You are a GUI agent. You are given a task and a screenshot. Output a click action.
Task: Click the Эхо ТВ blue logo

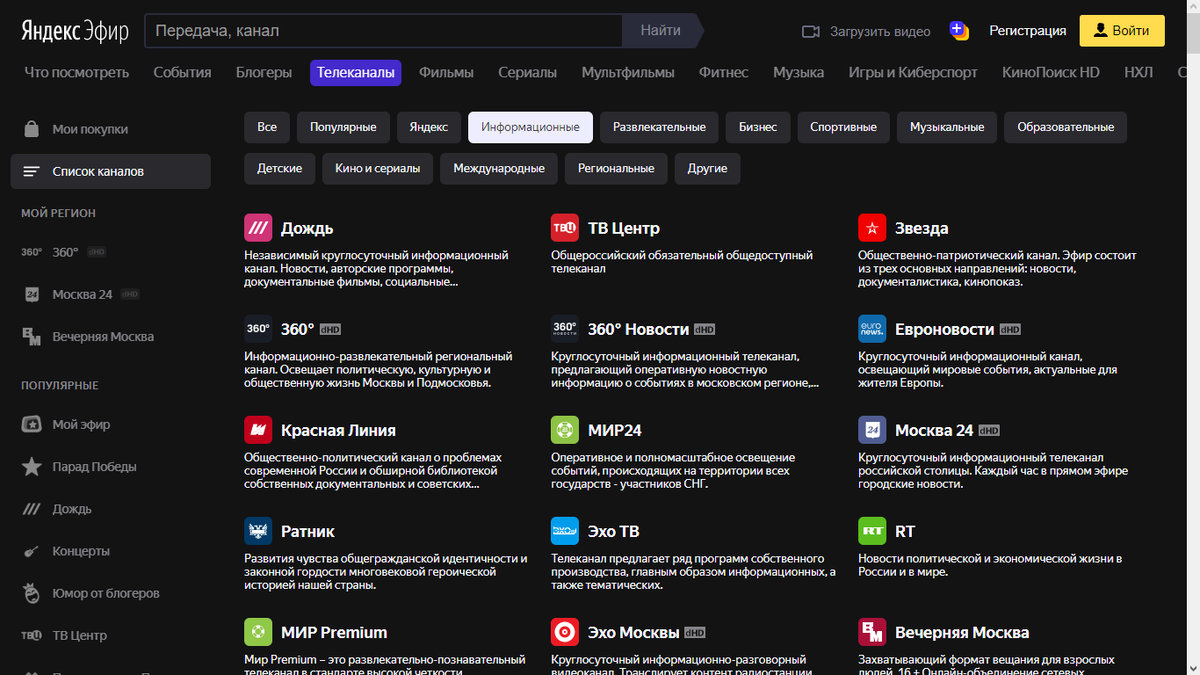[565, 531]
